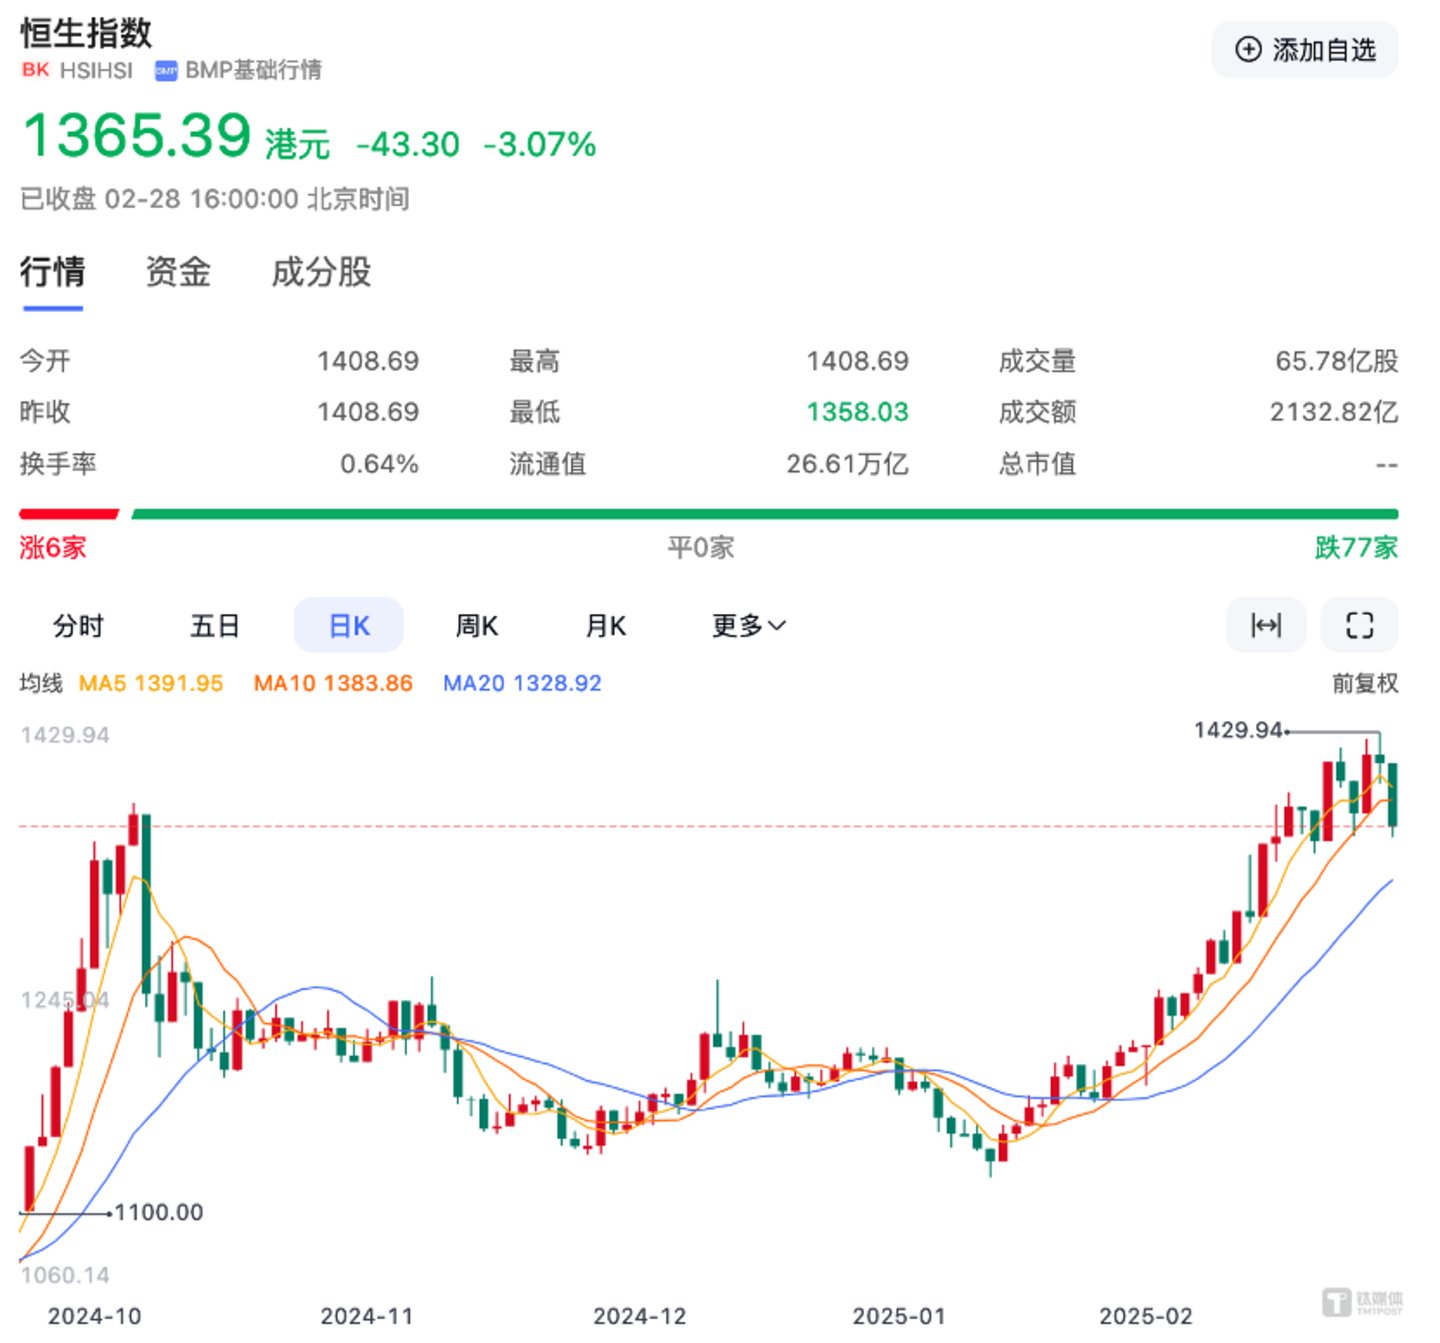1440x1343 pixels.
Task: Switch to the 资金 tab
Action: [178, 272]
